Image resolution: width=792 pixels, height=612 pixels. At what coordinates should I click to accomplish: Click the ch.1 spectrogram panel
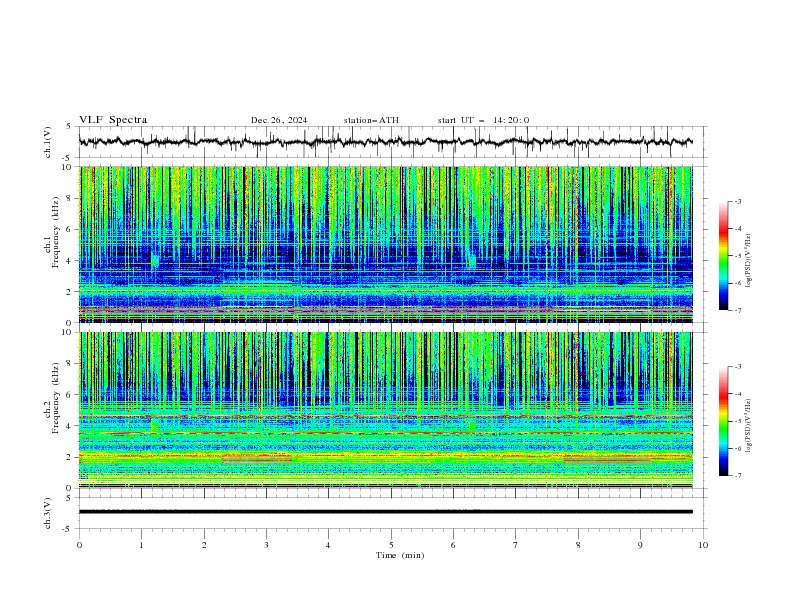(x=386, y=244)
